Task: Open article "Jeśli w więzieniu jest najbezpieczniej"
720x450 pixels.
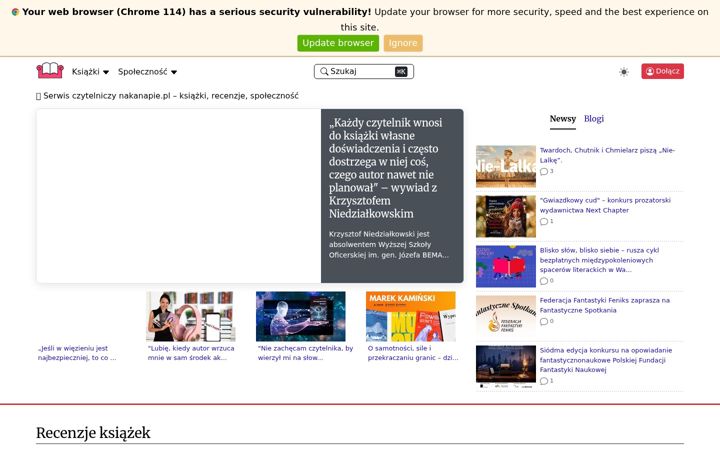Action: pyautogui.click(x=77, y=353)
